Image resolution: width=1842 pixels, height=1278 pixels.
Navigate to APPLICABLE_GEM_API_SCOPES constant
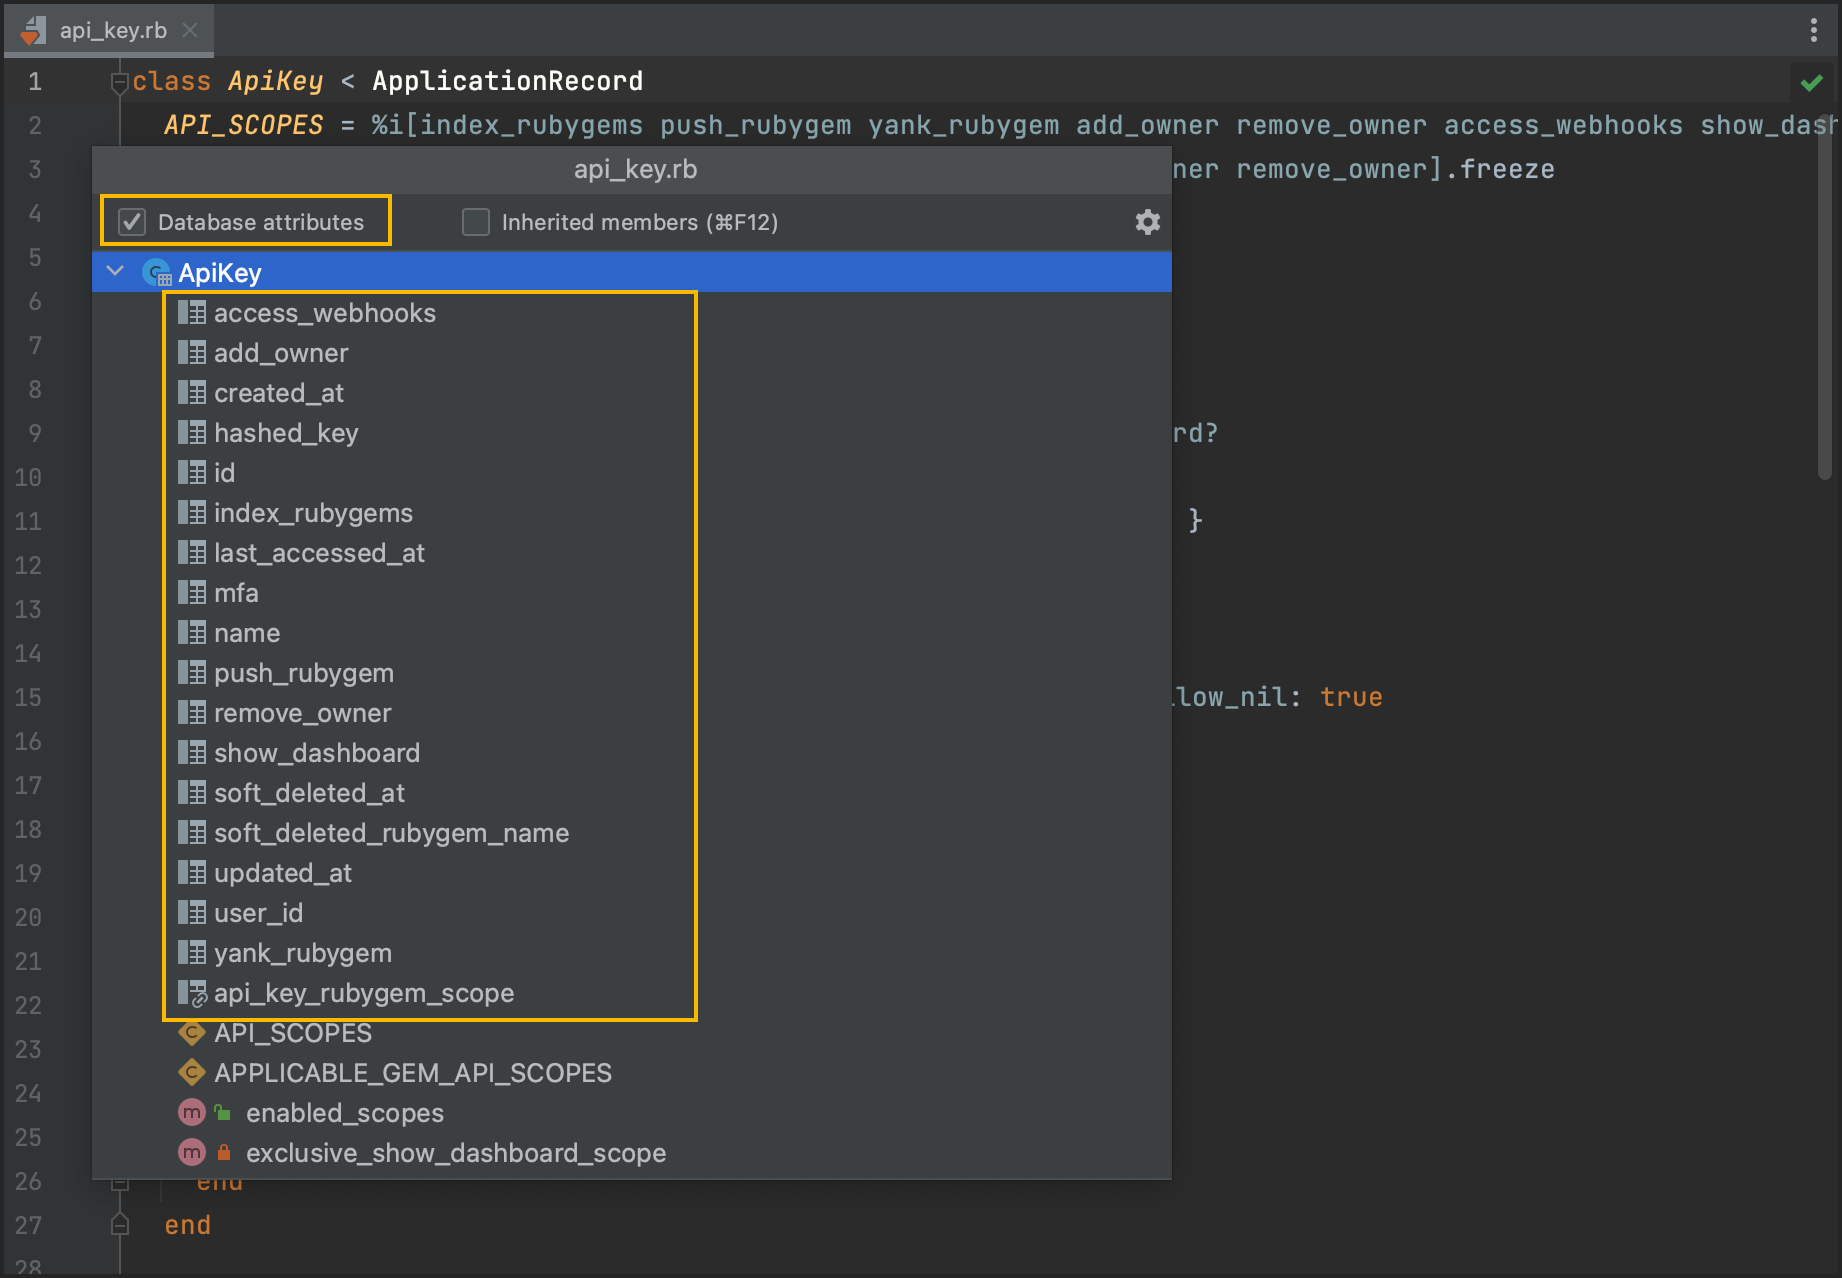412,1073
